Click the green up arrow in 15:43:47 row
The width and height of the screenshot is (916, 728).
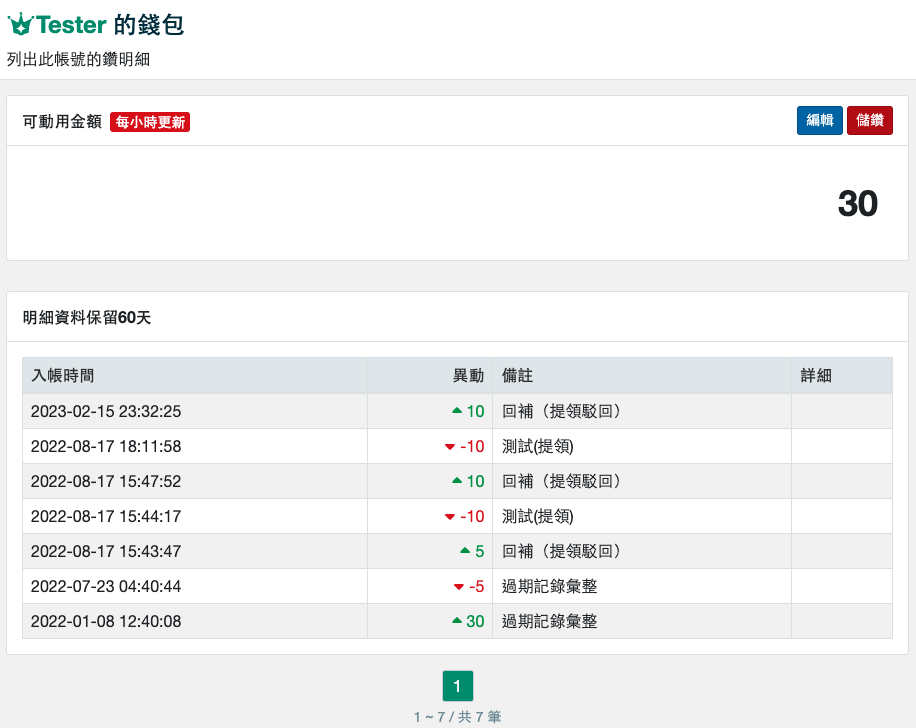pyautogui.click(x=464, y=550)
